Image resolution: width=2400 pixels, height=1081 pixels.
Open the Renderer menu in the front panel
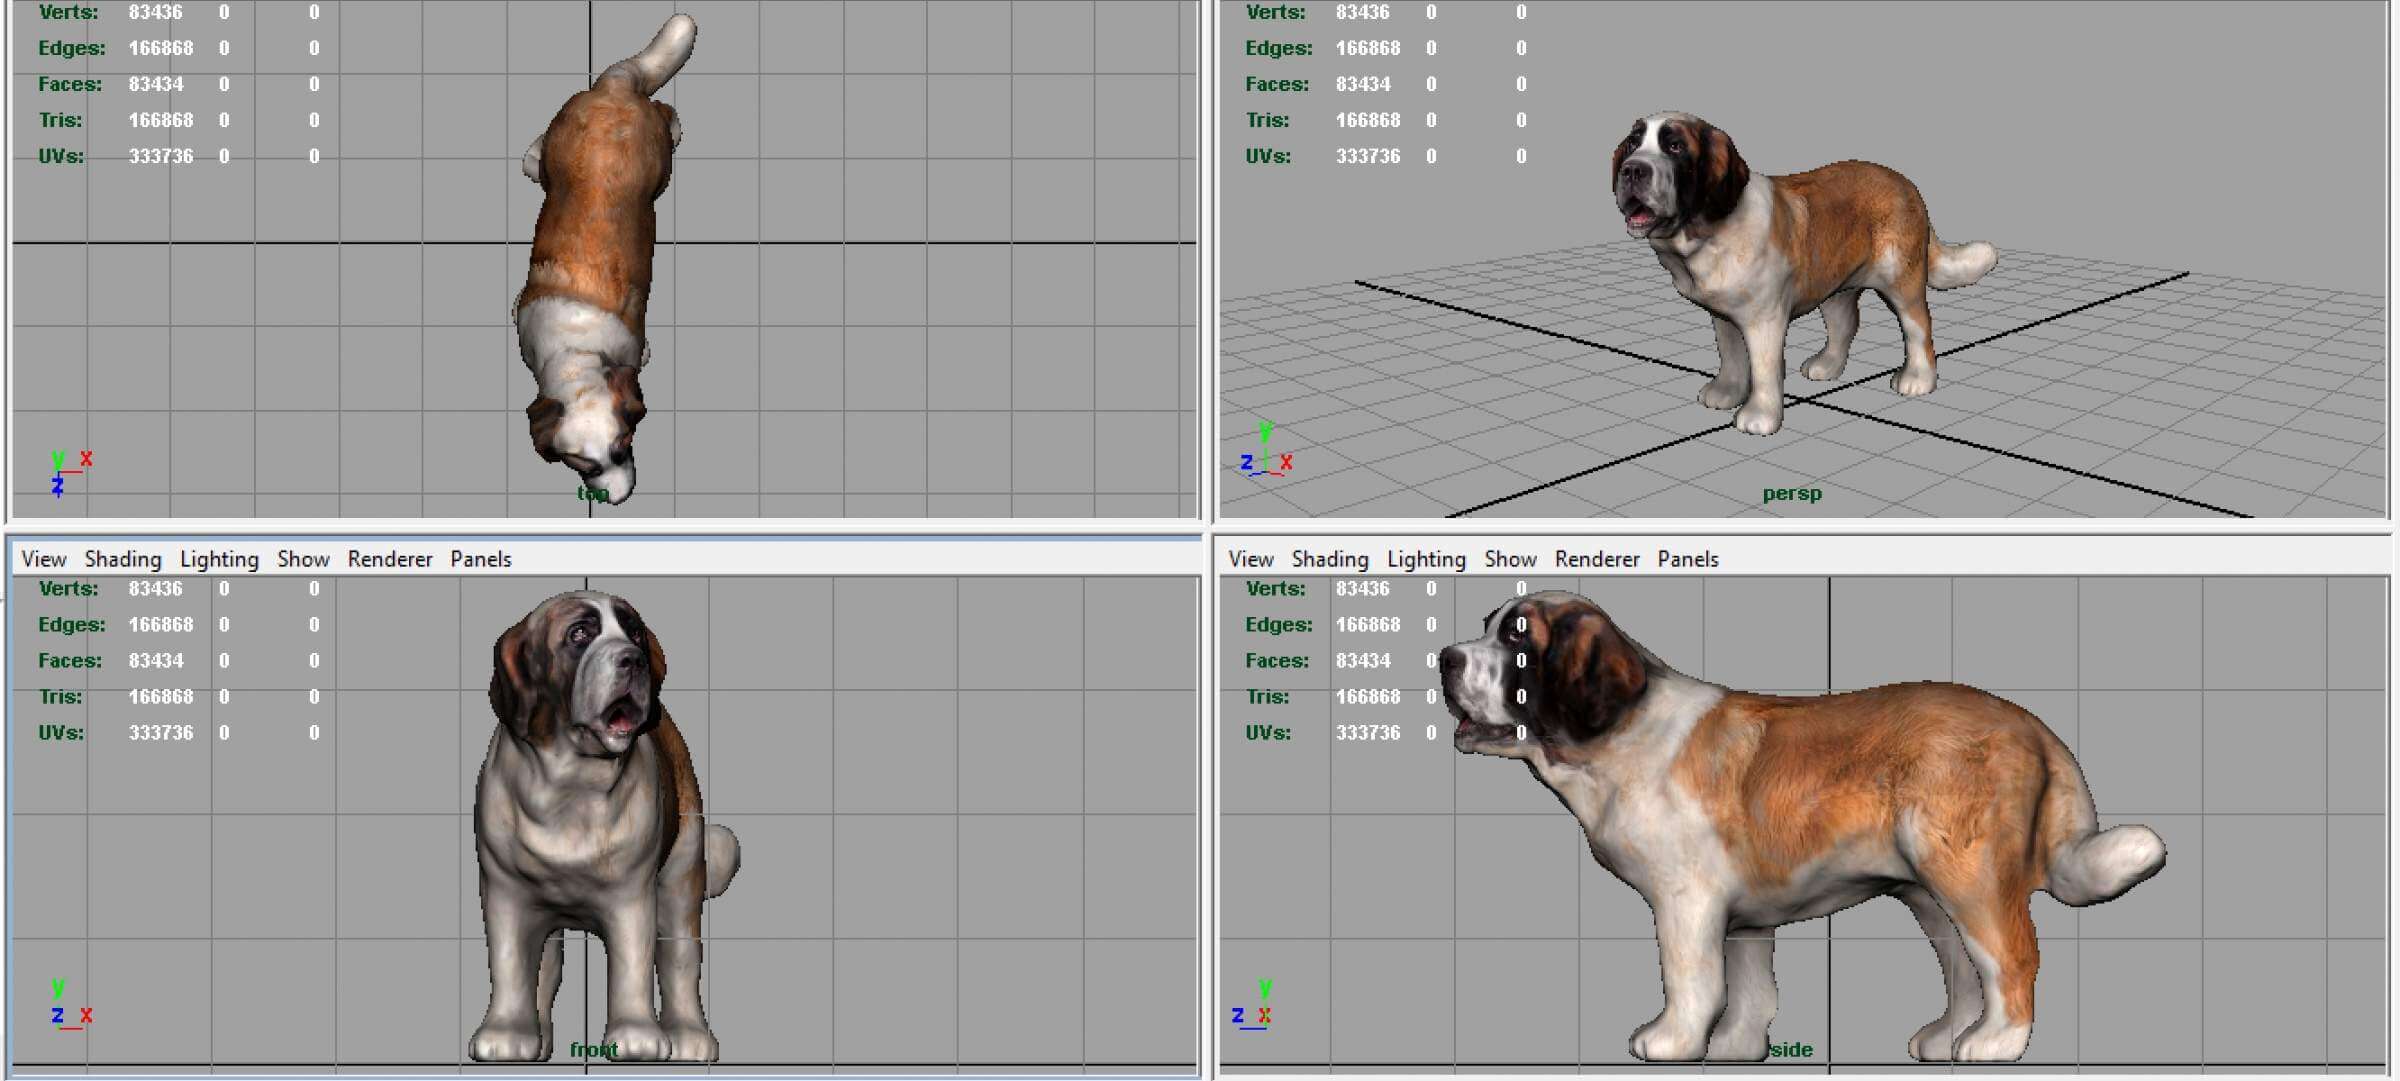click(x=390, y=559)
